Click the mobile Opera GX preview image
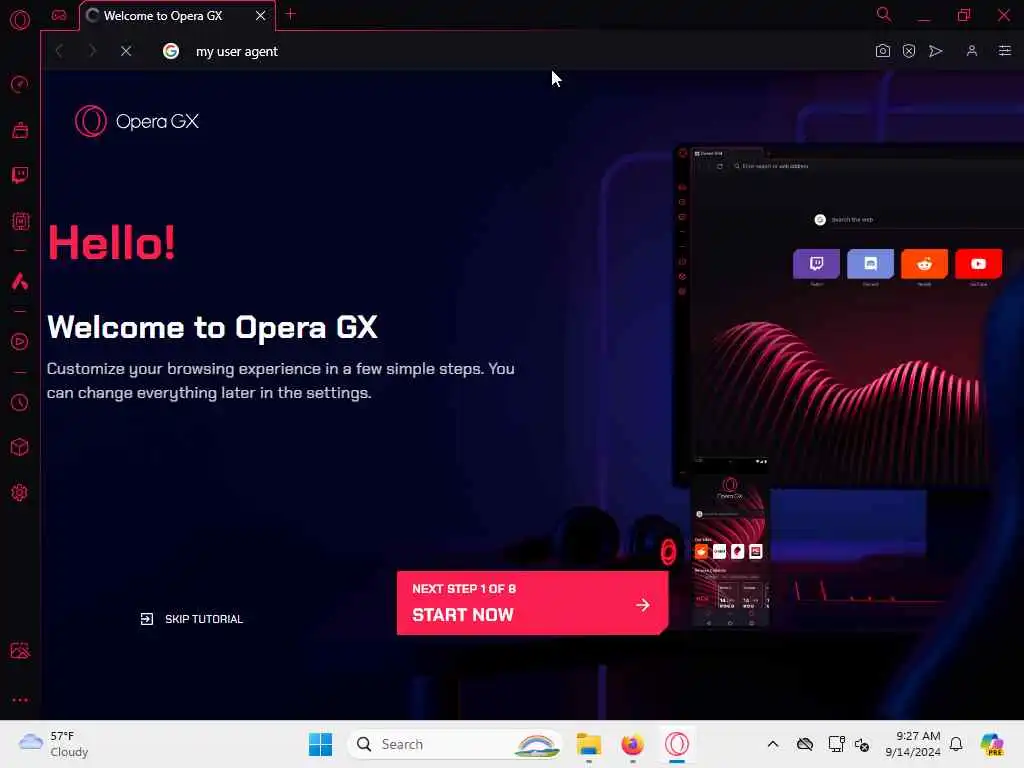 [729, 543]
